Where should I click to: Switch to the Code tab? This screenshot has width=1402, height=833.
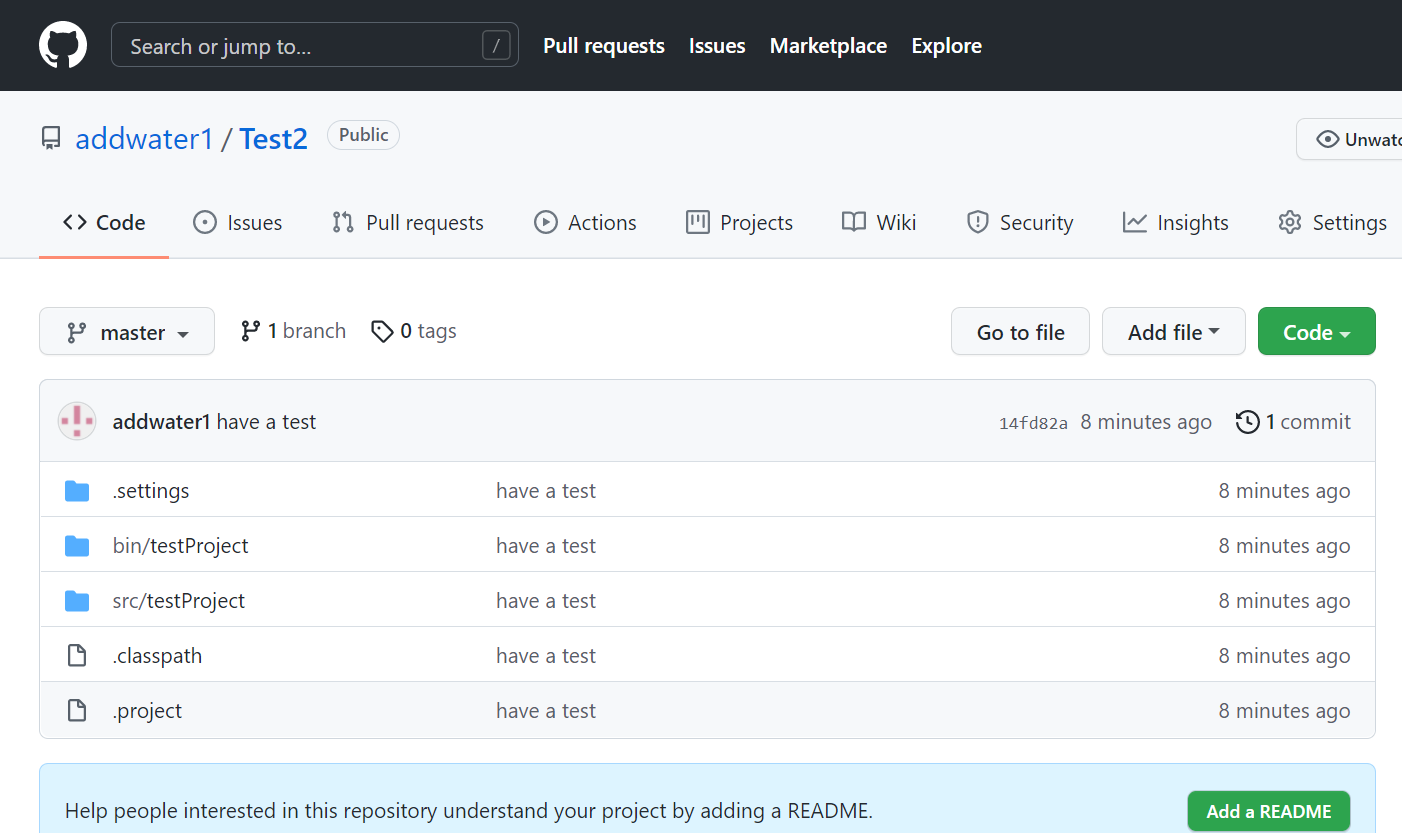click(104, 223)
